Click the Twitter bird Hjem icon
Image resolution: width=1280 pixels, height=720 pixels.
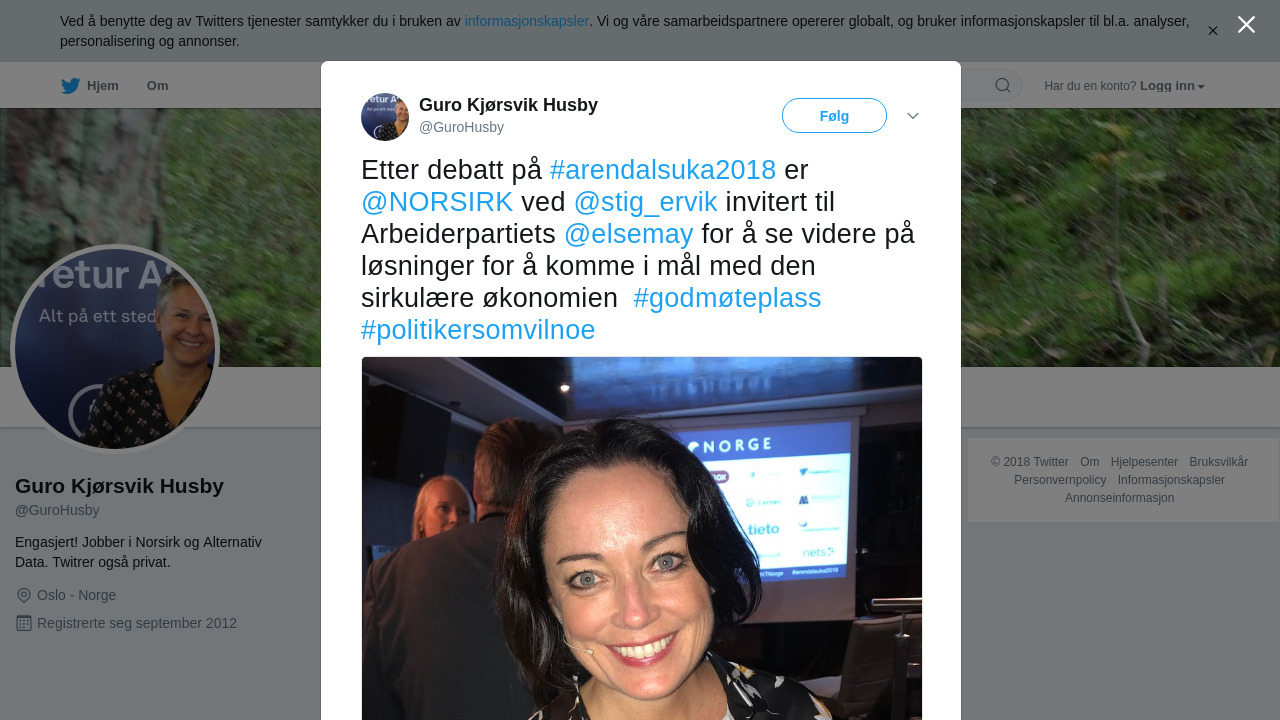pyautogui.click(x=70, y=86)
